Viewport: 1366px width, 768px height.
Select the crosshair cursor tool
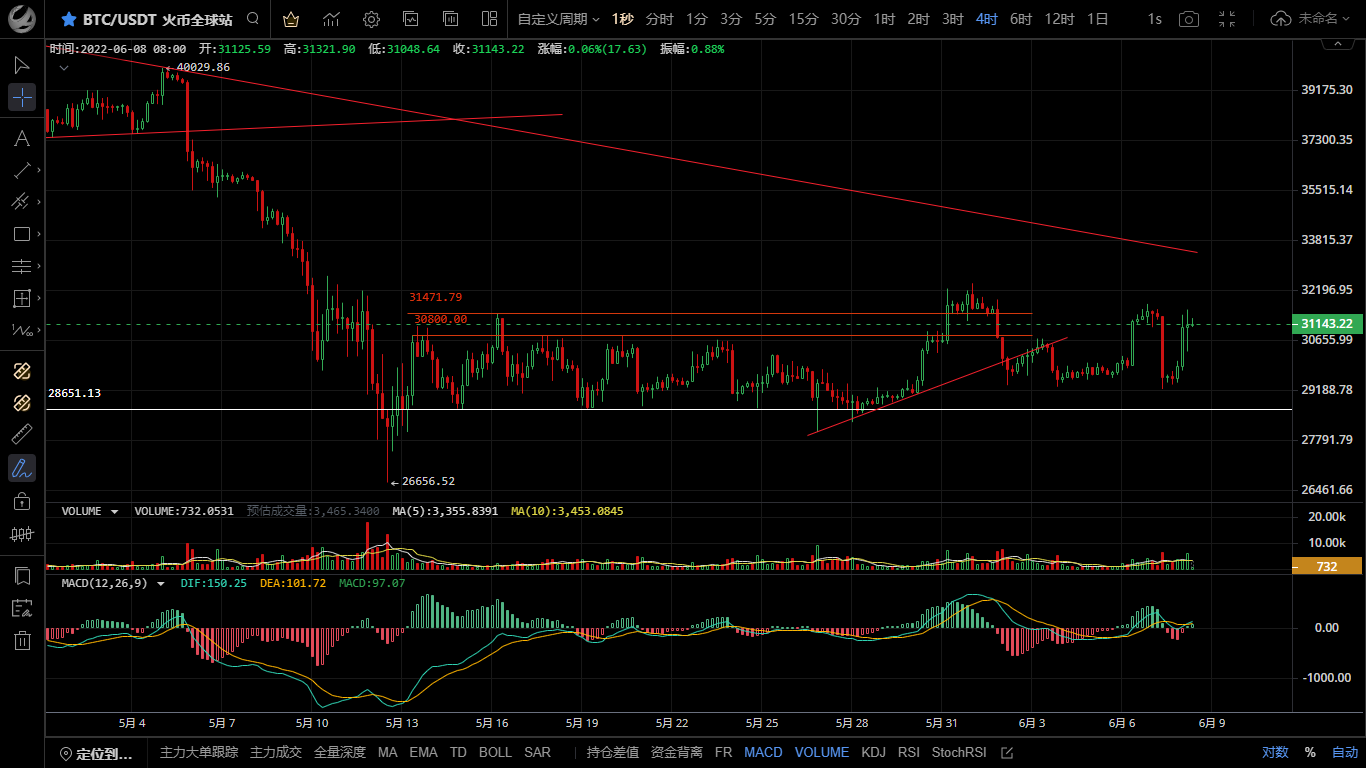pos(22,97)
